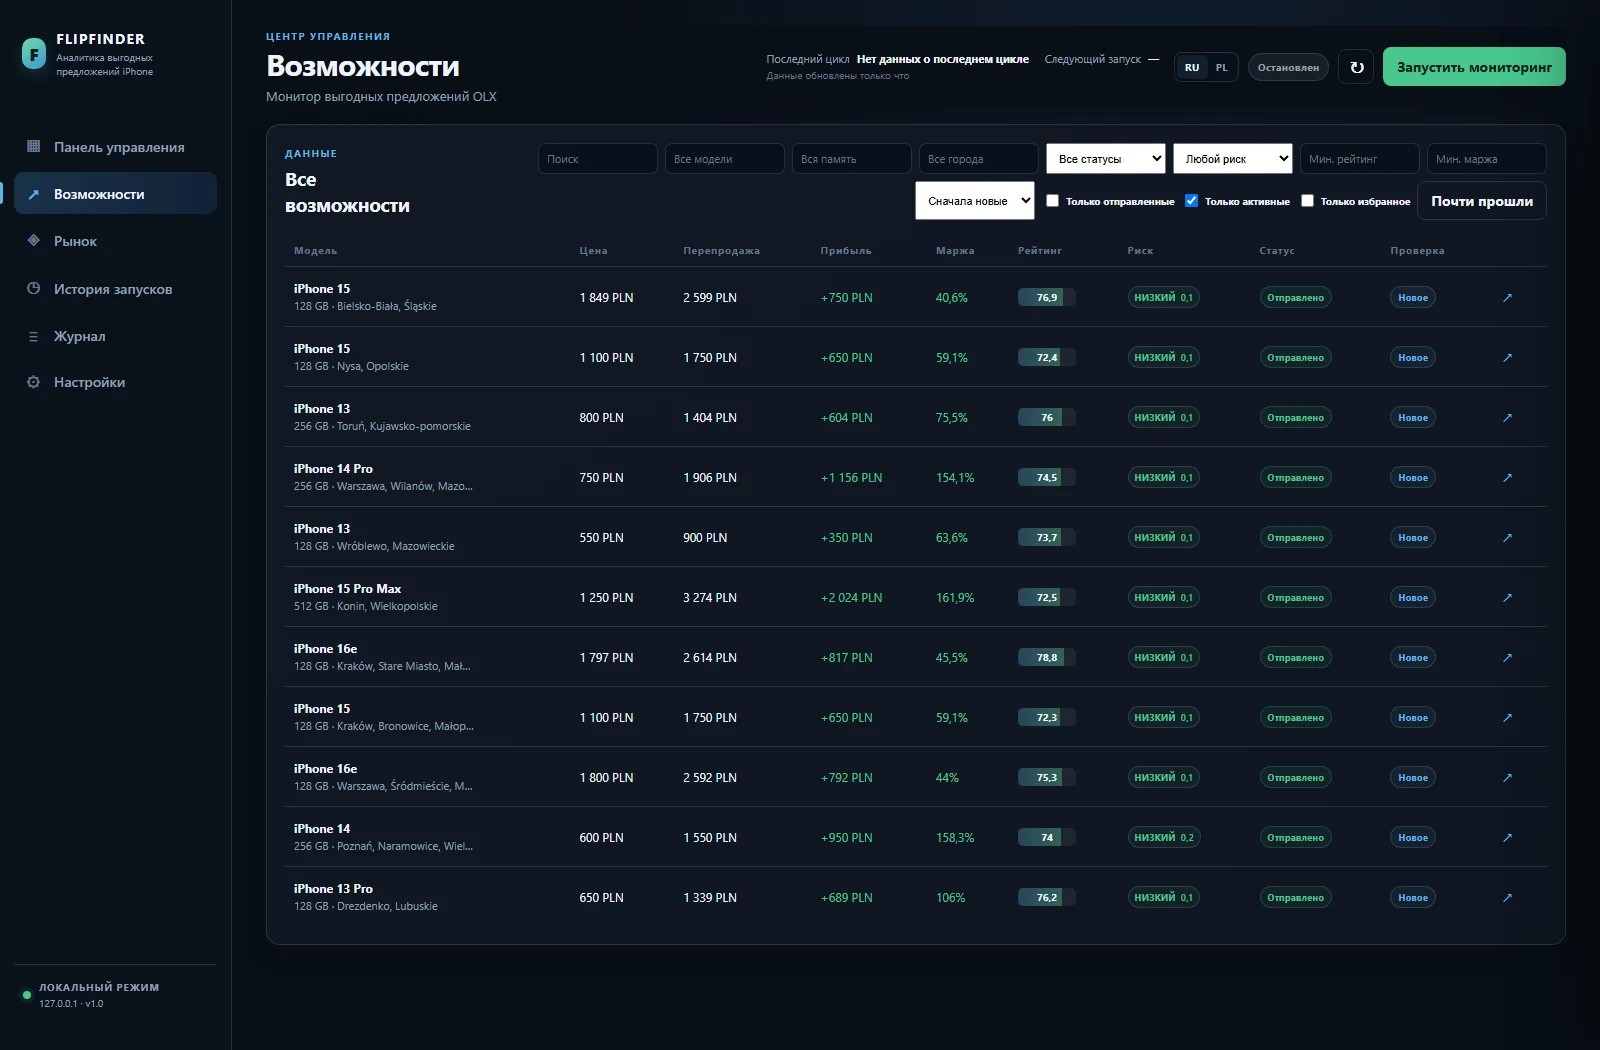Click the gear icon next to Настройки
The image size is (1600, 1050).
(x=33, y=382)
